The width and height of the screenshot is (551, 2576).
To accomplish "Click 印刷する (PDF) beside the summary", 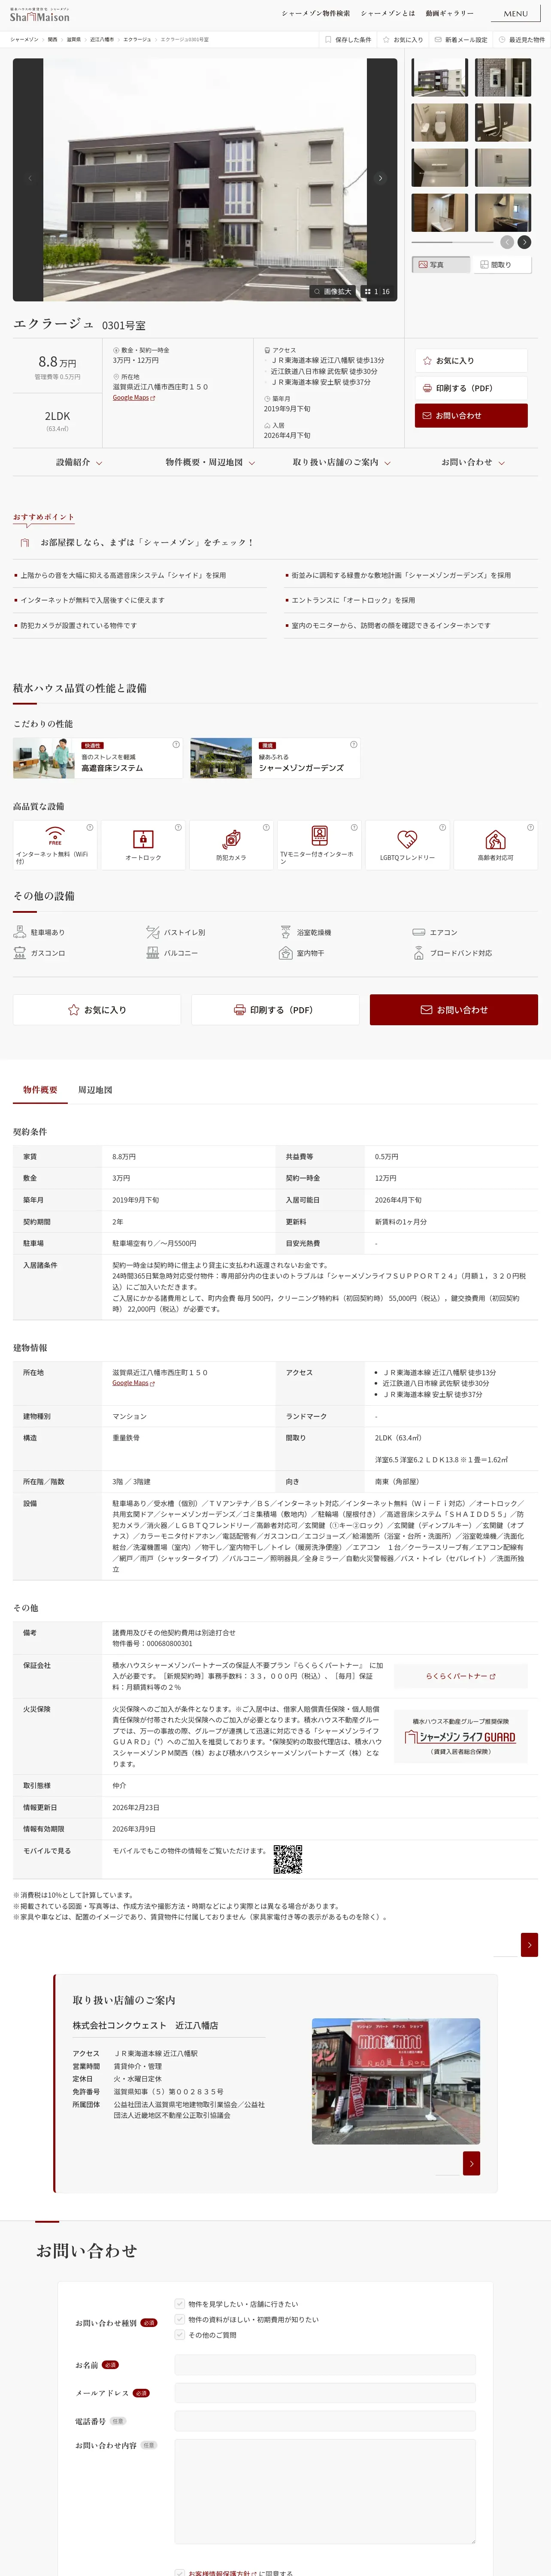I will click(x=471, y=388).
